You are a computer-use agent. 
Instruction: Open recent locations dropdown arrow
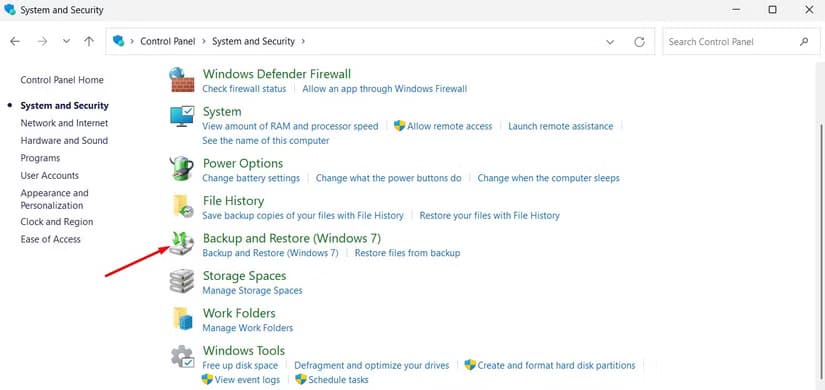[x=66, y=42]
